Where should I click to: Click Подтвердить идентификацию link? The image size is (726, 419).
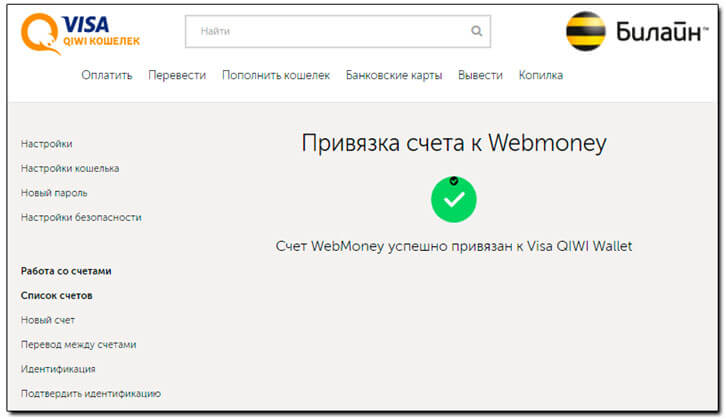coord(91,394)
